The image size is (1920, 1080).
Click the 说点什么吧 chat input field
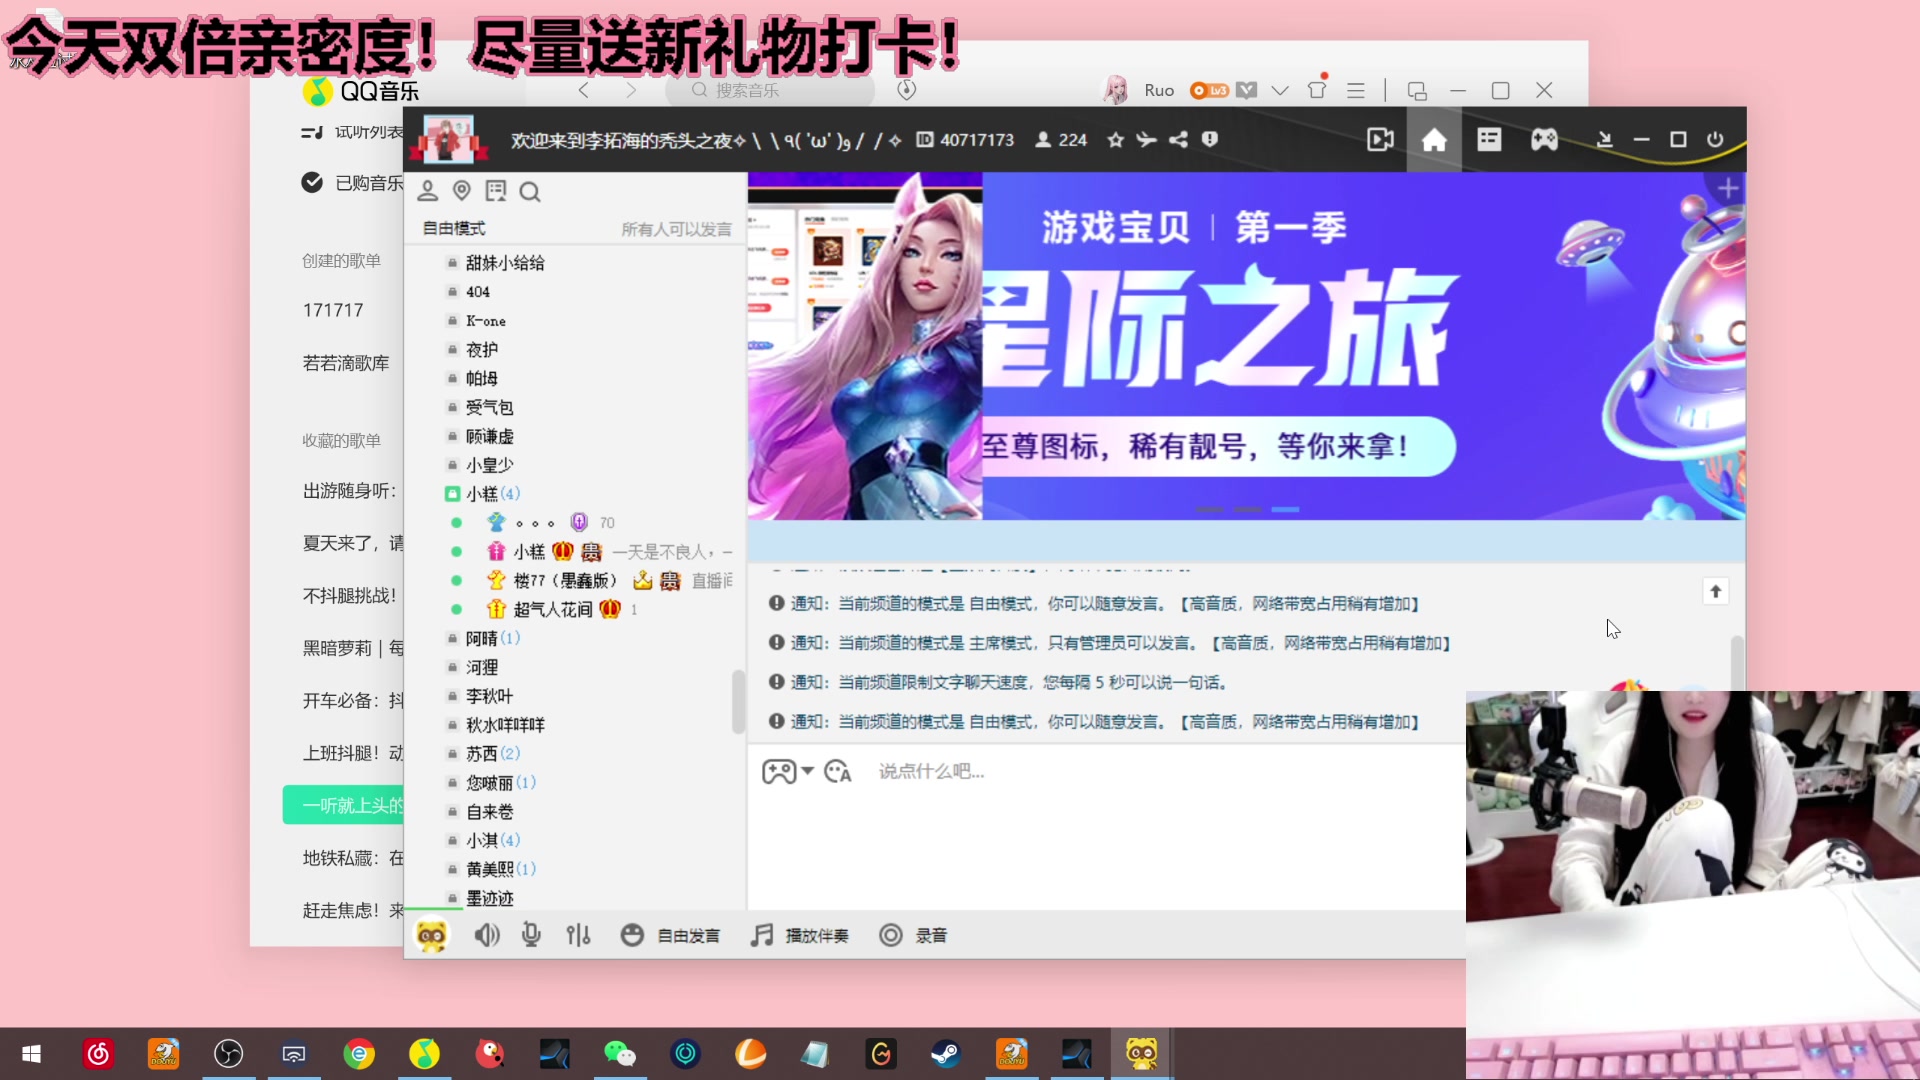(x=1000, y=771)
